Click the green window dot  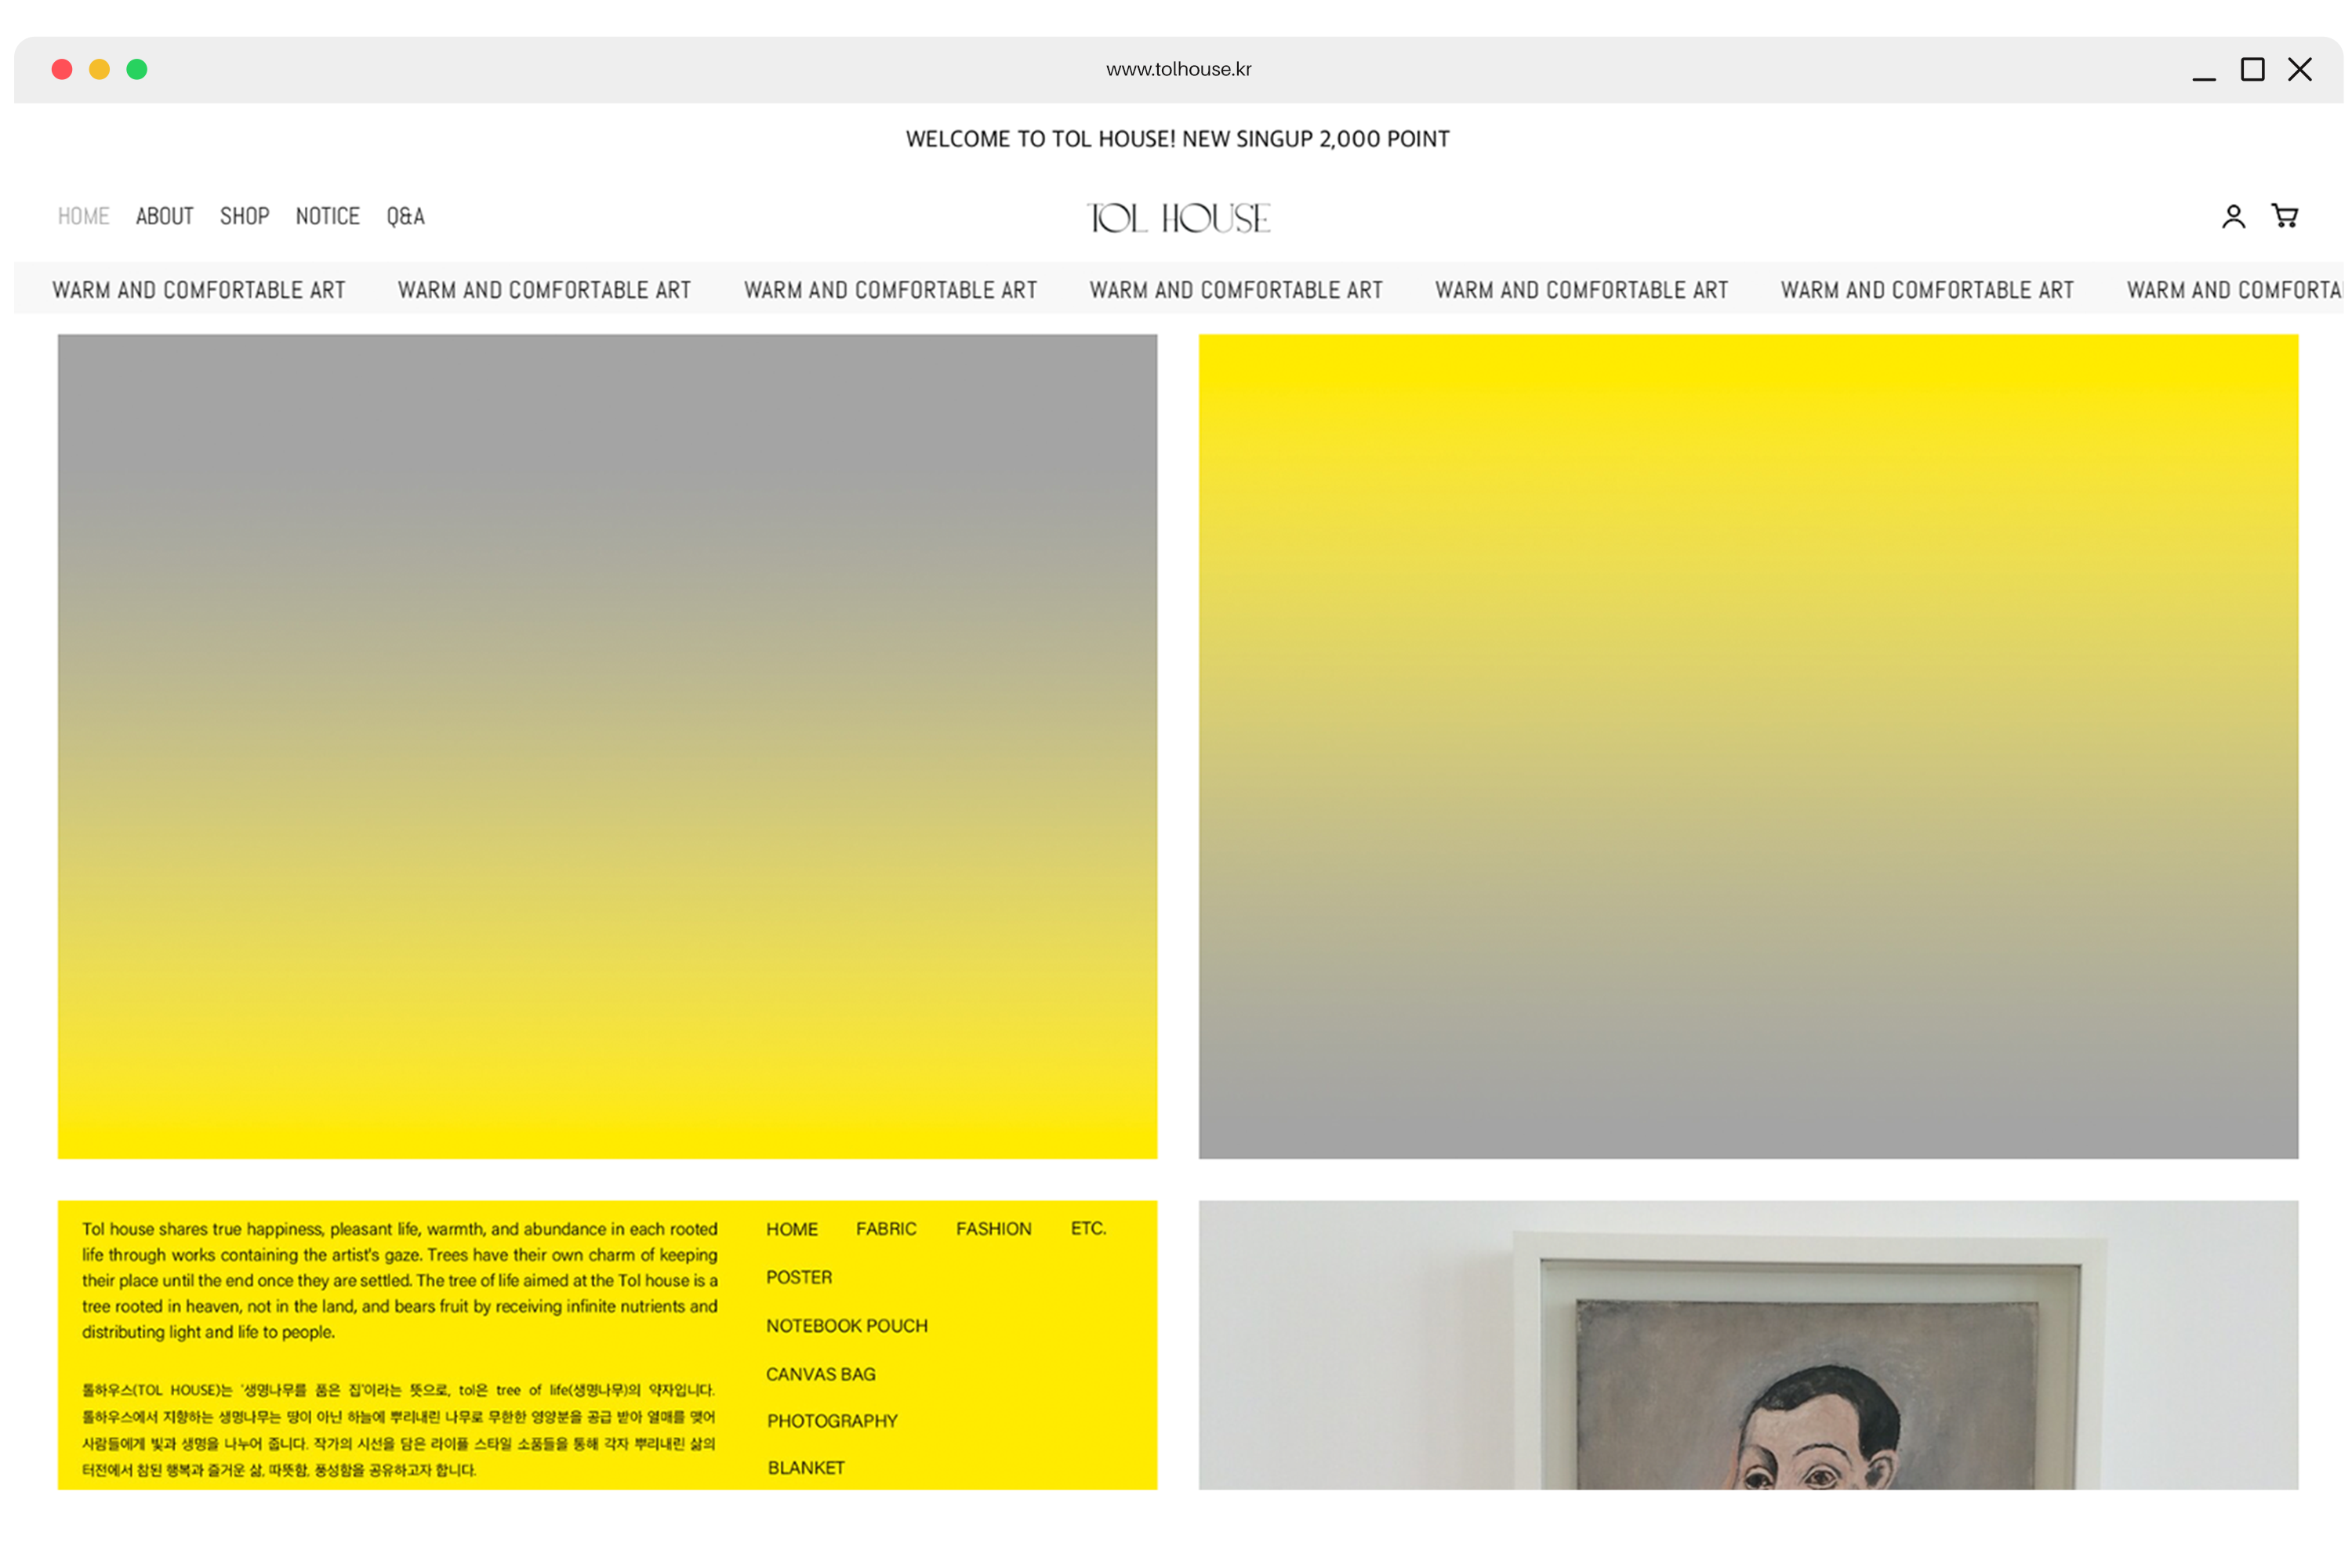[x=137, y=69]
